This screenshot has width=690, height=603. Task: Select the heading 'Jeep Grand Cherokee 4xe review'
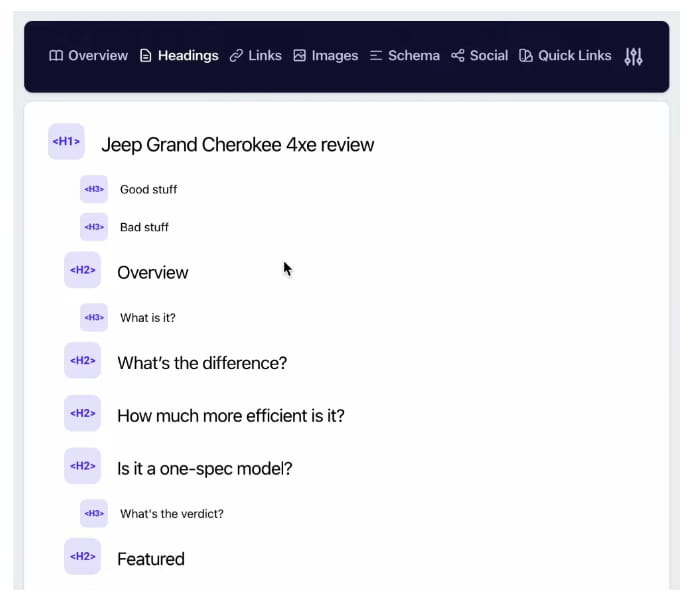click(238, 145)
